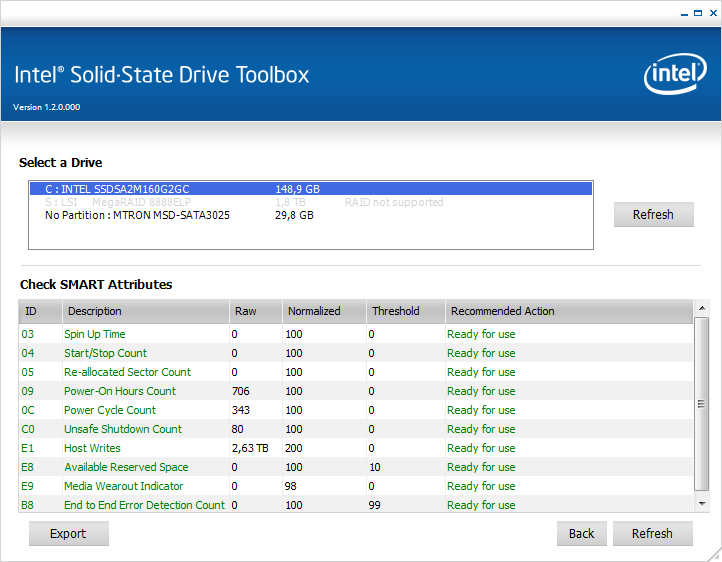Maximize the Toolbox window
This screenshot has height=562, width=722.
tap(698, 13)
